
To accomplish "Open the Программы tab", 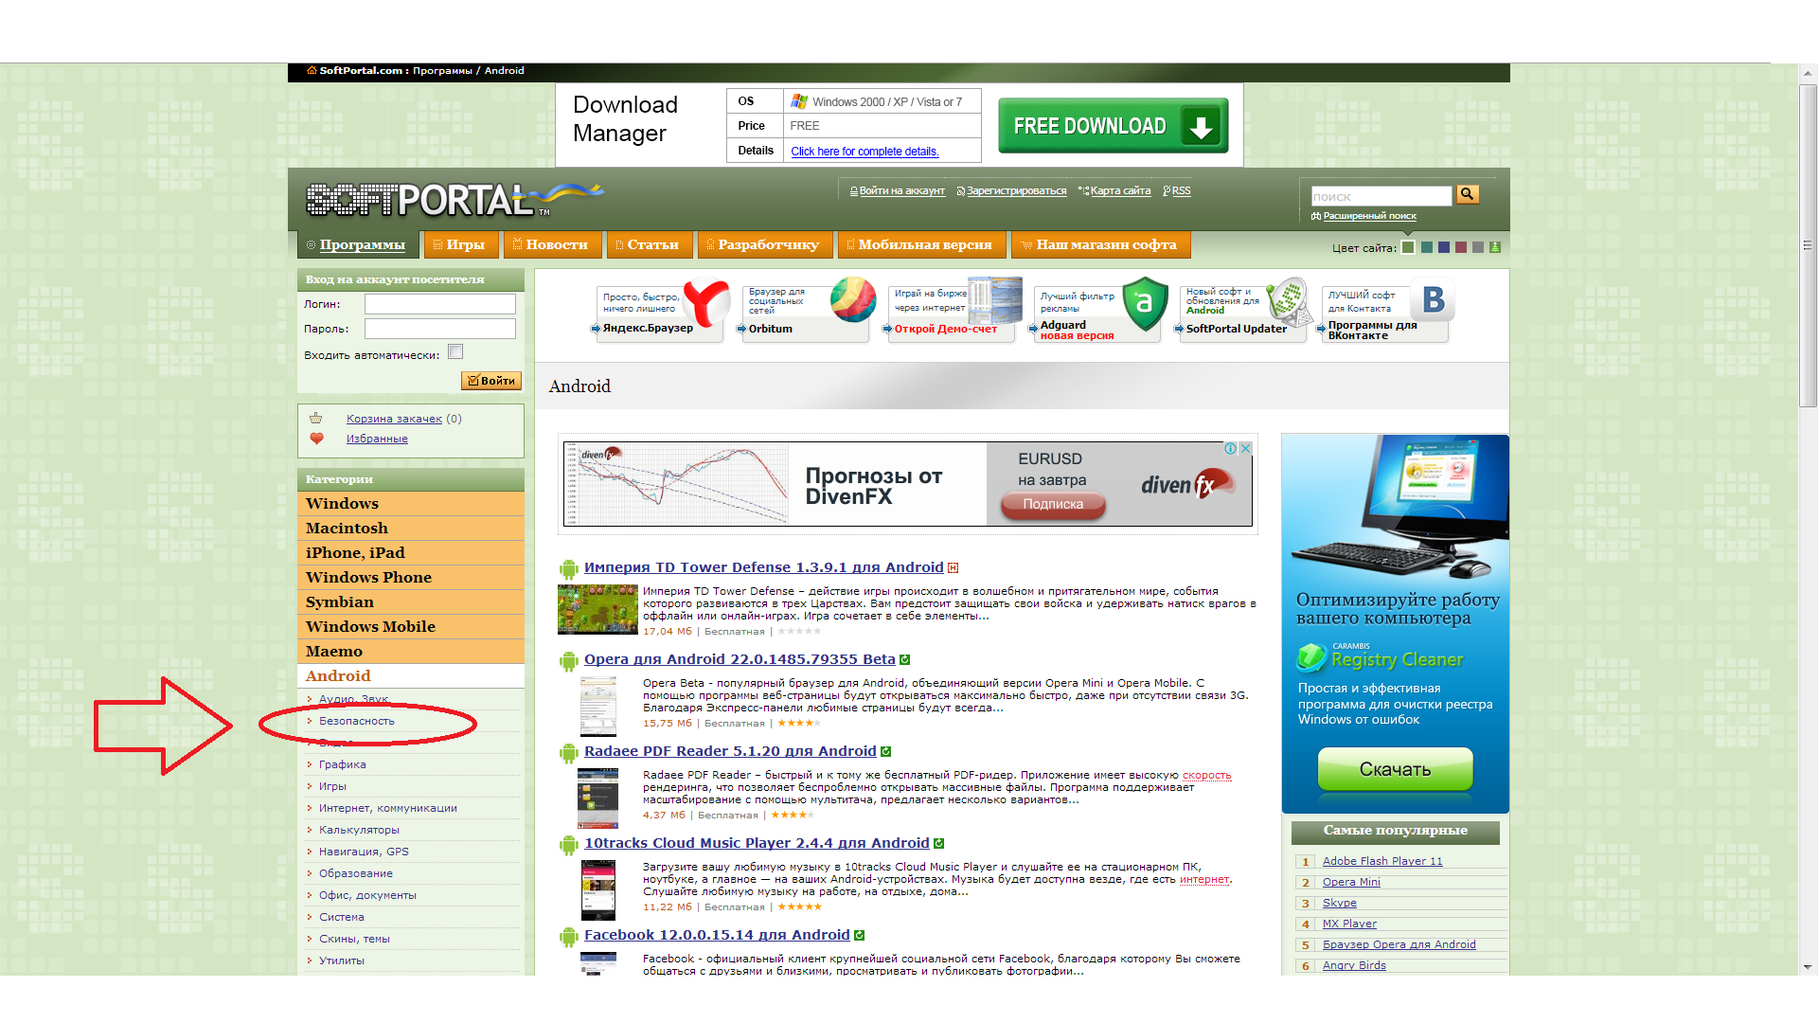I will tap(358, 245).
